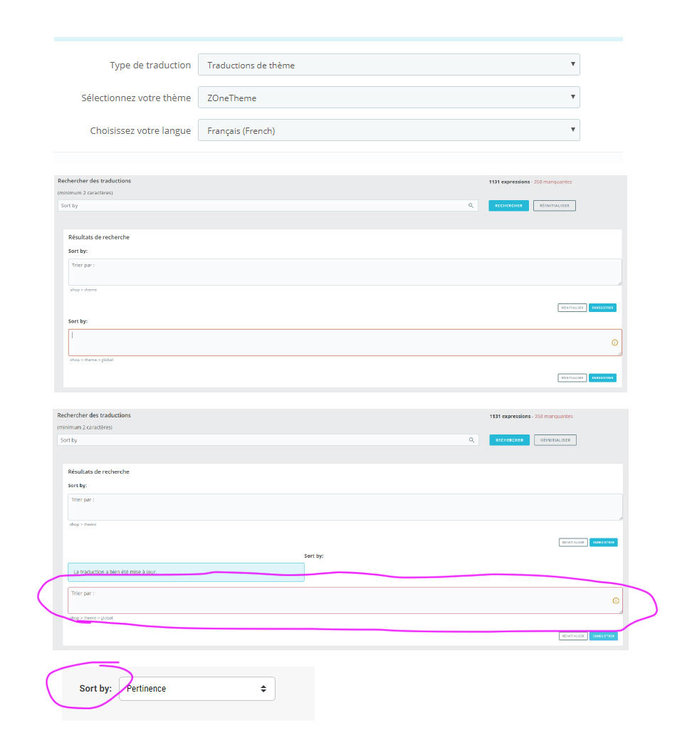Click the lower panel's search translations input
697x750 pixels.
tap(268, 440)
